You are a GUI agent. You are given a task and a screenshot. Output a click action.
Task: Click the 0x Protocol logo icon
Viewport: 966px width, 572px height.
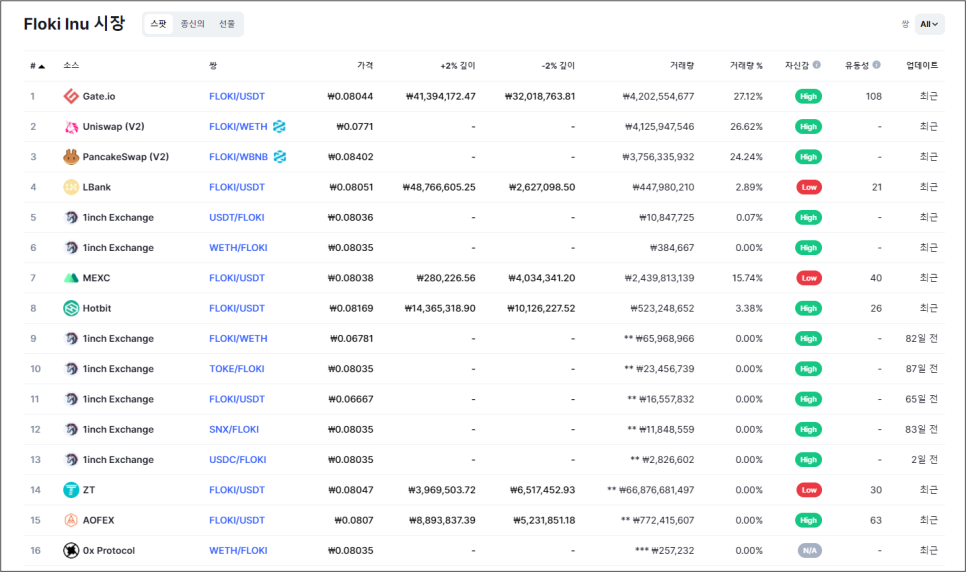pos(71,550)
